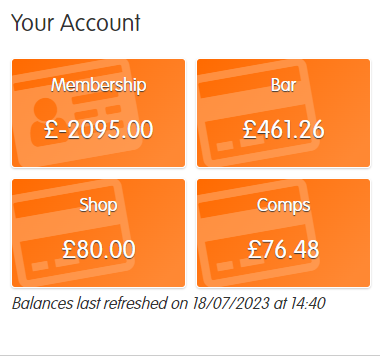Click the credit card icon behind Shop

[75, 233]
